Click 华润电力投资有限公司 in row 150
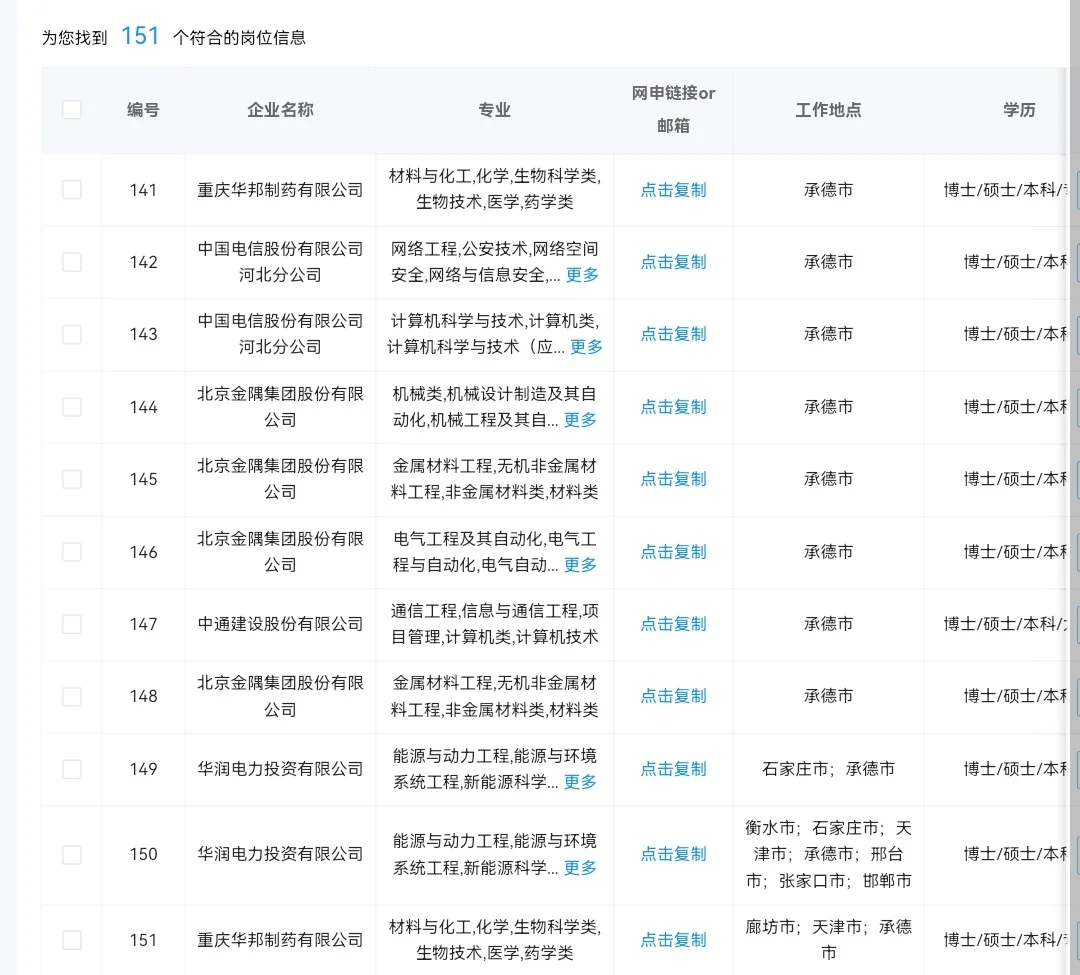Image resolution: width=1080 pixels, height=975 pixels. pyautogui.click(x=280, y=855)
